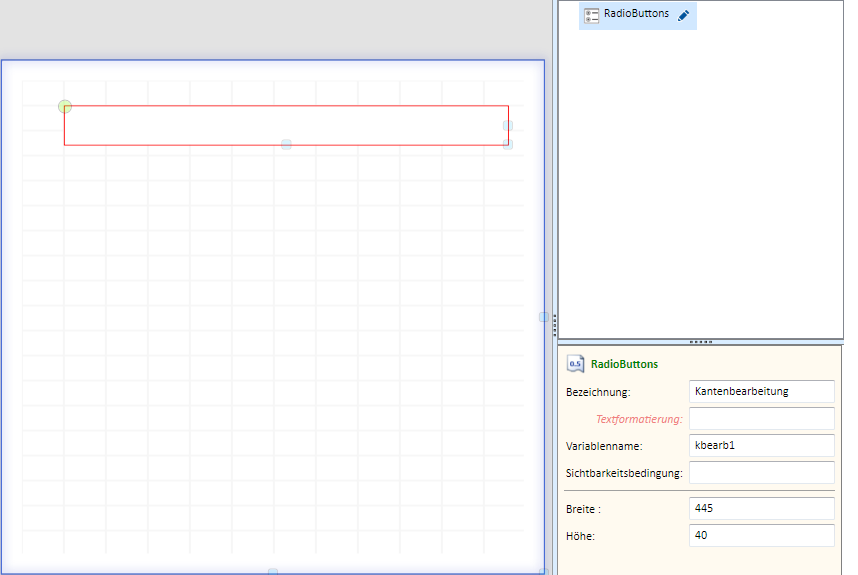This screenshot has width=858, height=575.
Task: Click the canvas bottom-right corner handle
Action: pos(543,572)
